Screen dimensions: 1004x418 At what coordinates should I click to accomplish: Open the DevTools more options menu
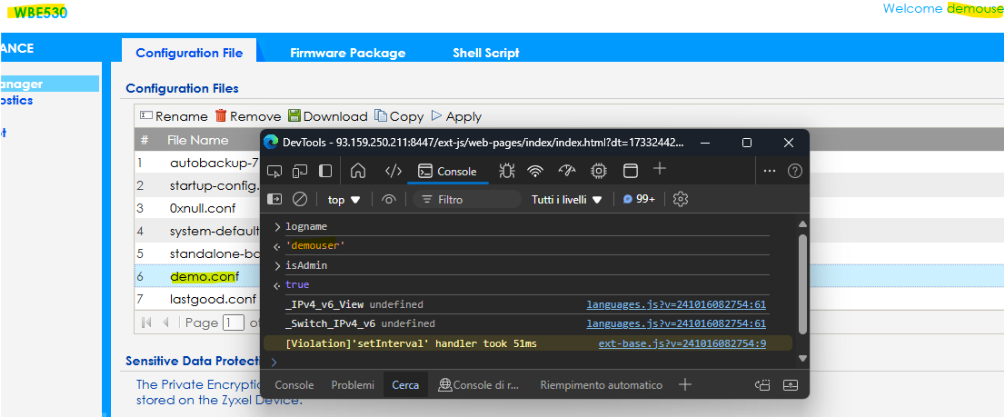769,171
